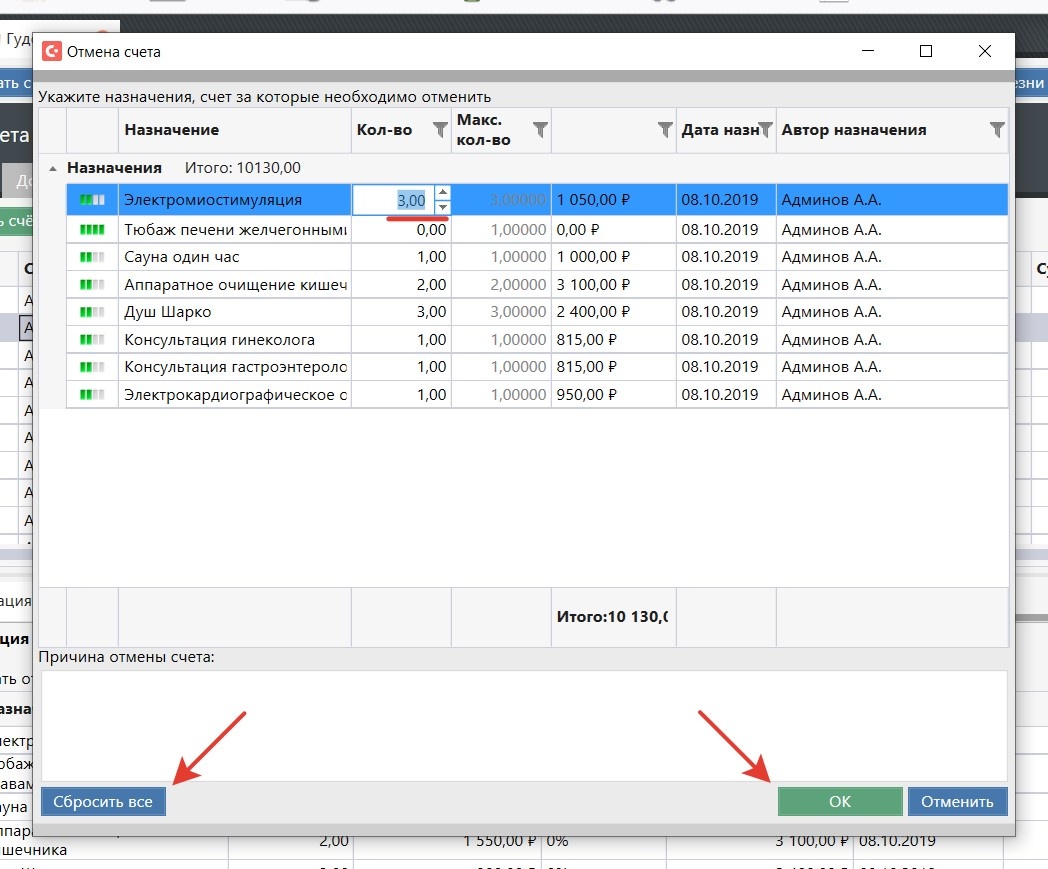Click the Отменить button

957,801
